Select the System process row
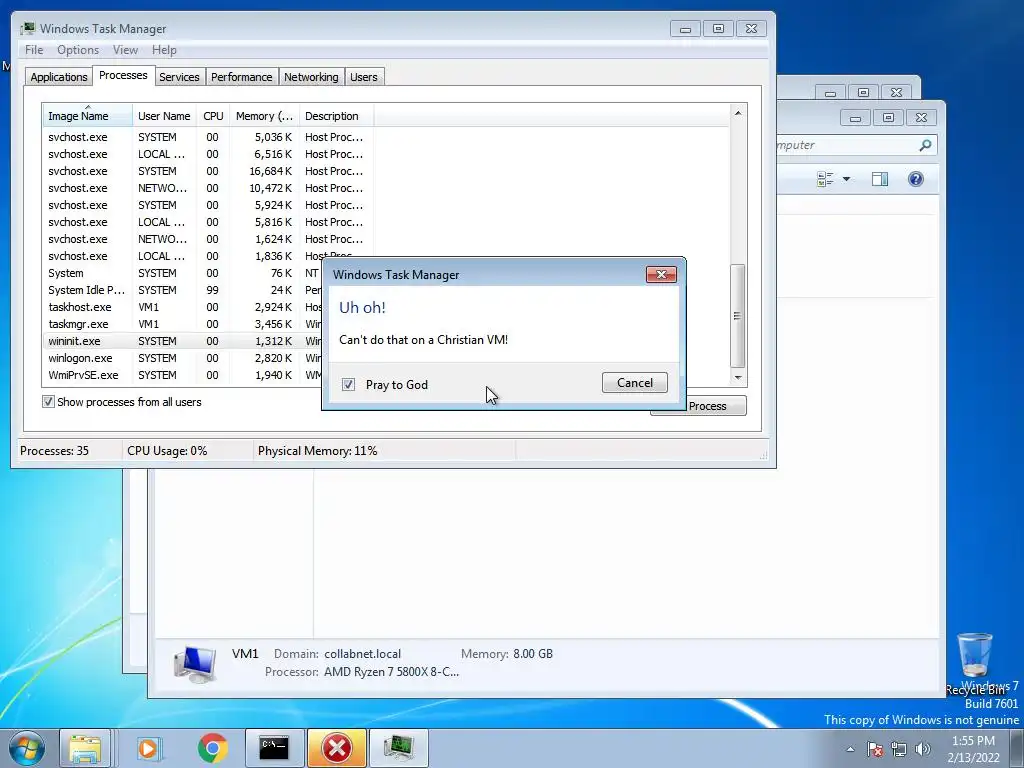The image size is (1024, 768). pos(183,273)
